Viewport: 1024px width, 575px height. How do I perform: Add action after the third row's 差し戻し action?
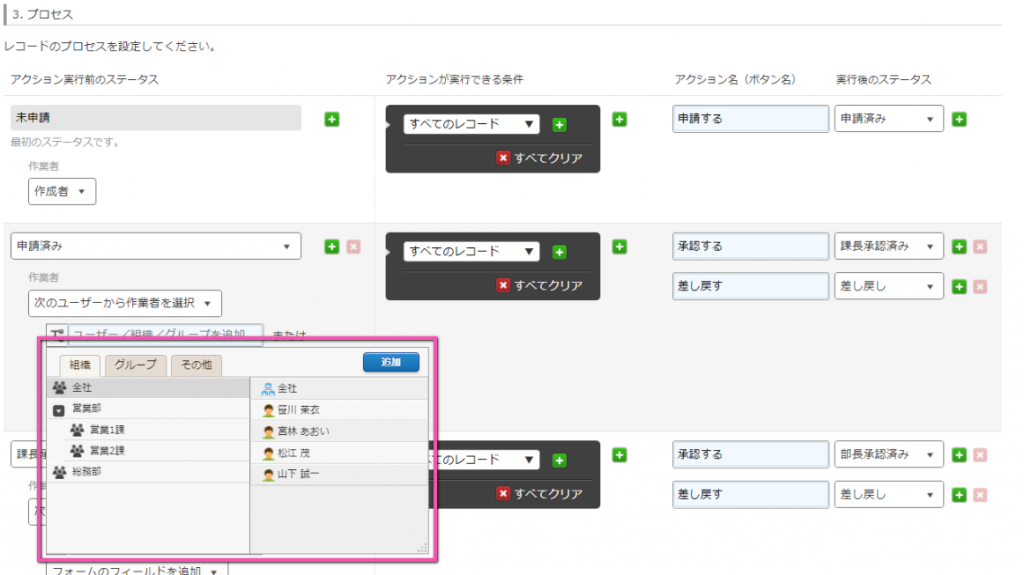click(x=959, y=495)
